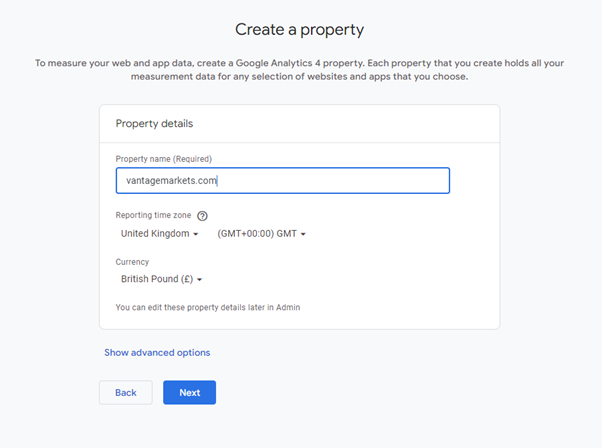Click the Property name (Required) label
The height and width of the screenshot is (448, 602).
(x=163, y=159)
